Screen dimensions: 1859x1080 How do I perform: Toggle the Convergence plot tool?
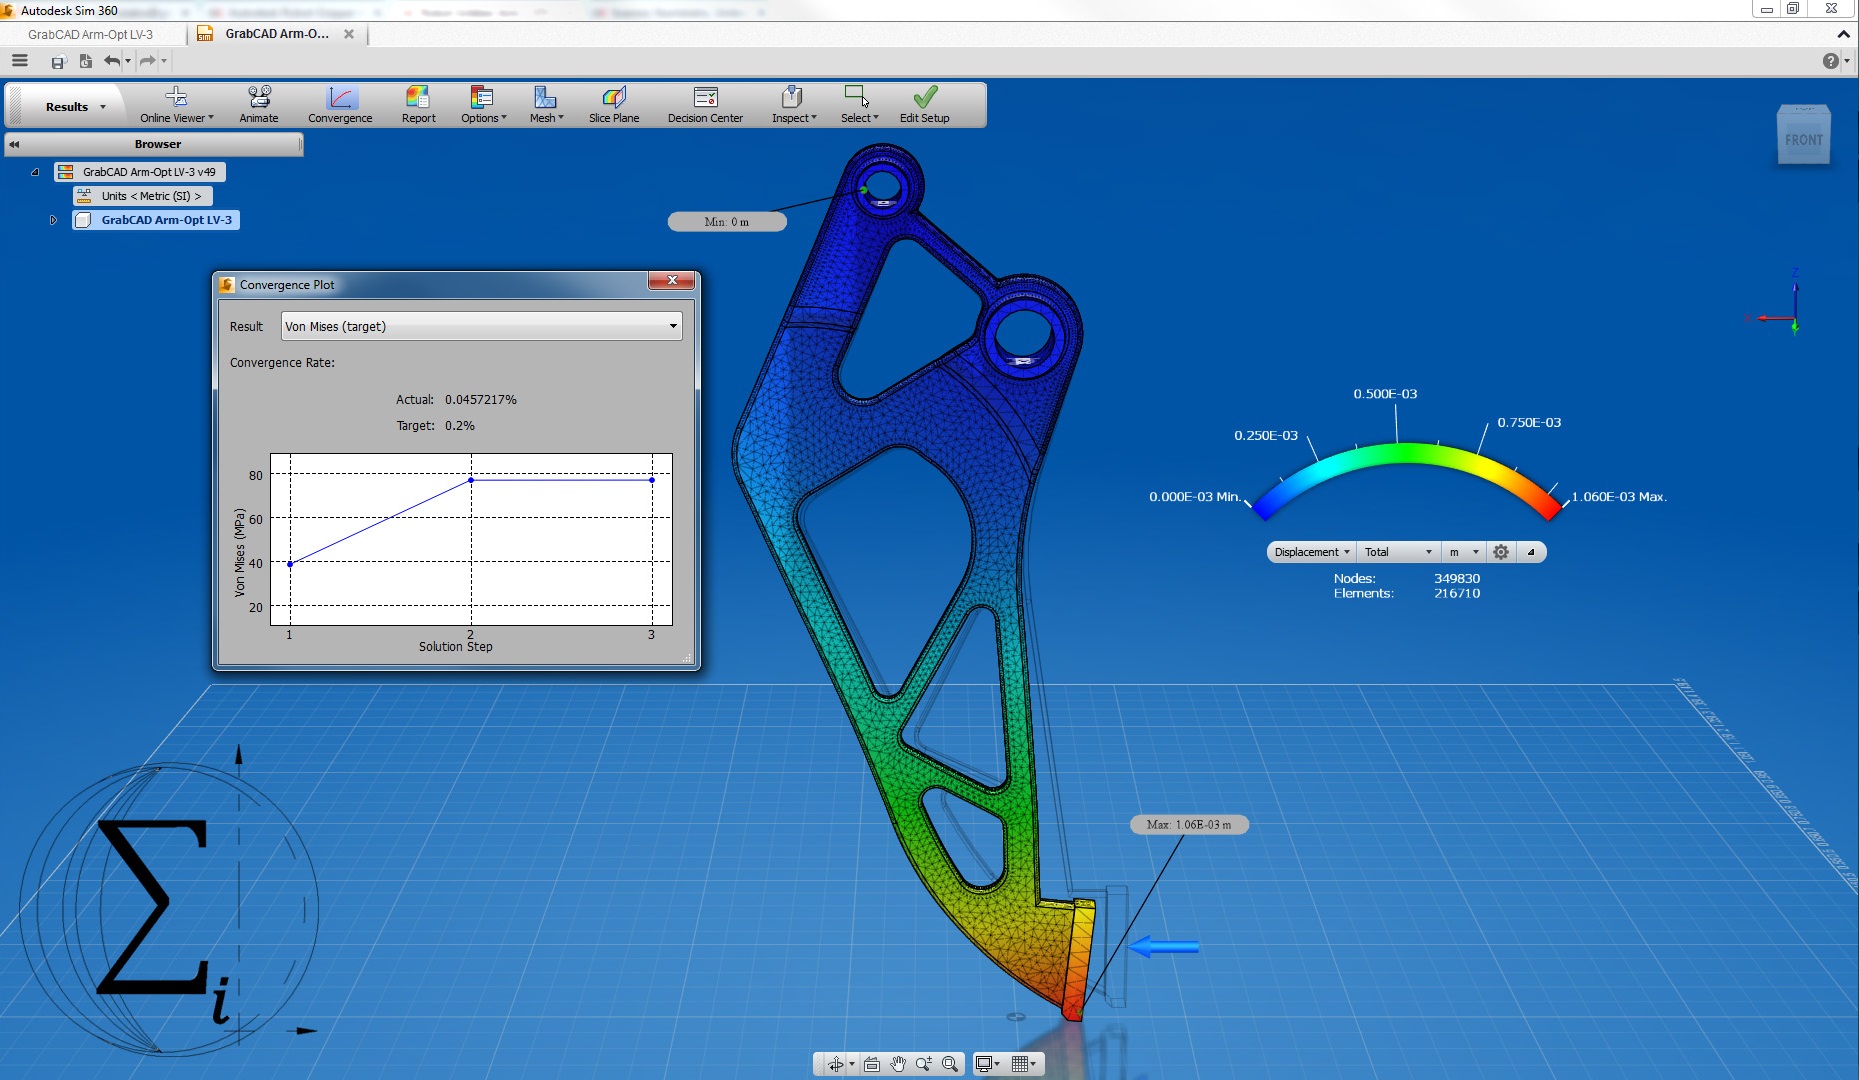[340, 105]
